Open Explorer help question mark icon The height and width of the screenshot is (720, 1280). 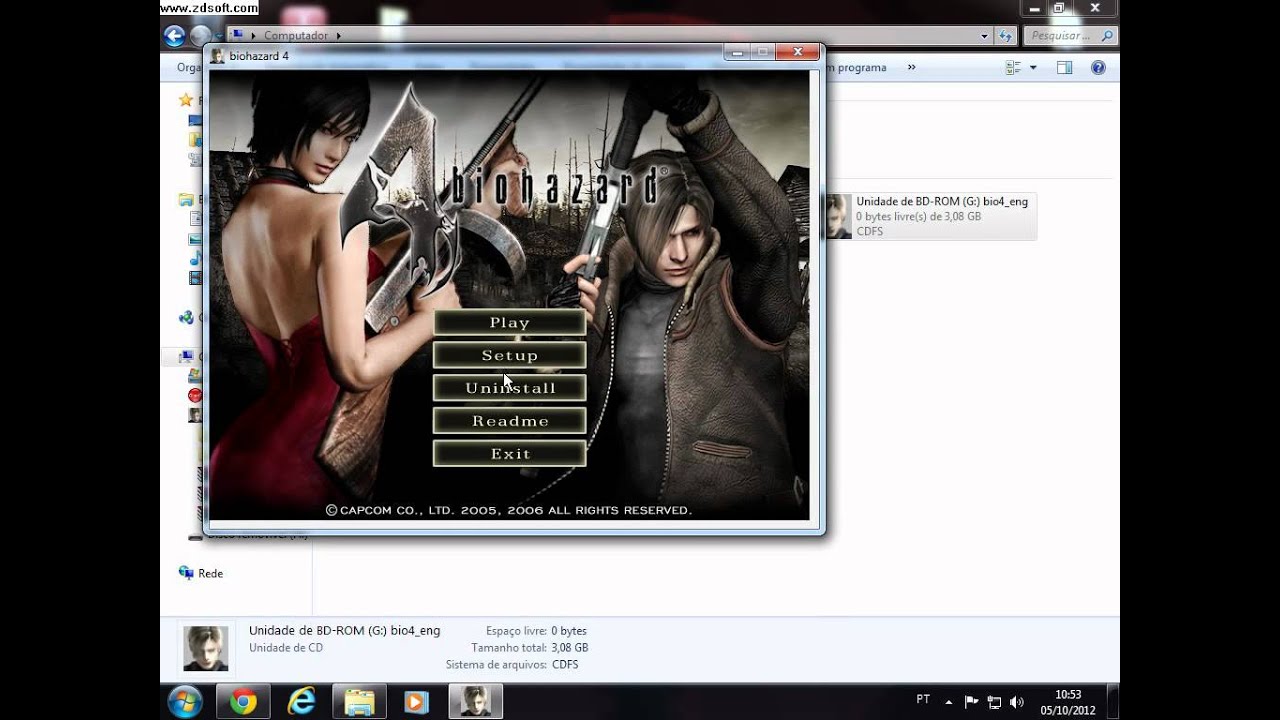pos(1098,68)
